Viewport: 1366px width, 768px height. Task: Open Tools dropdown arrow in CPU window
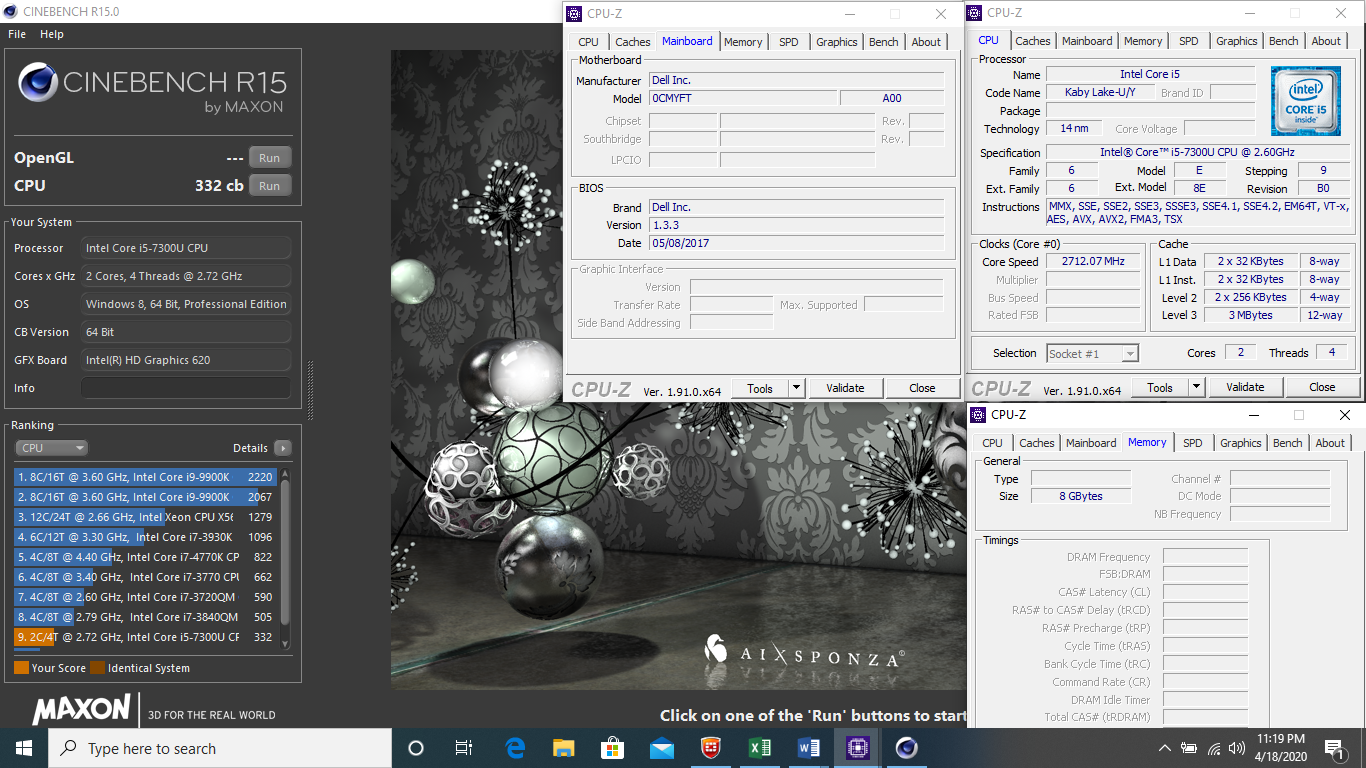click(1197, 387)
